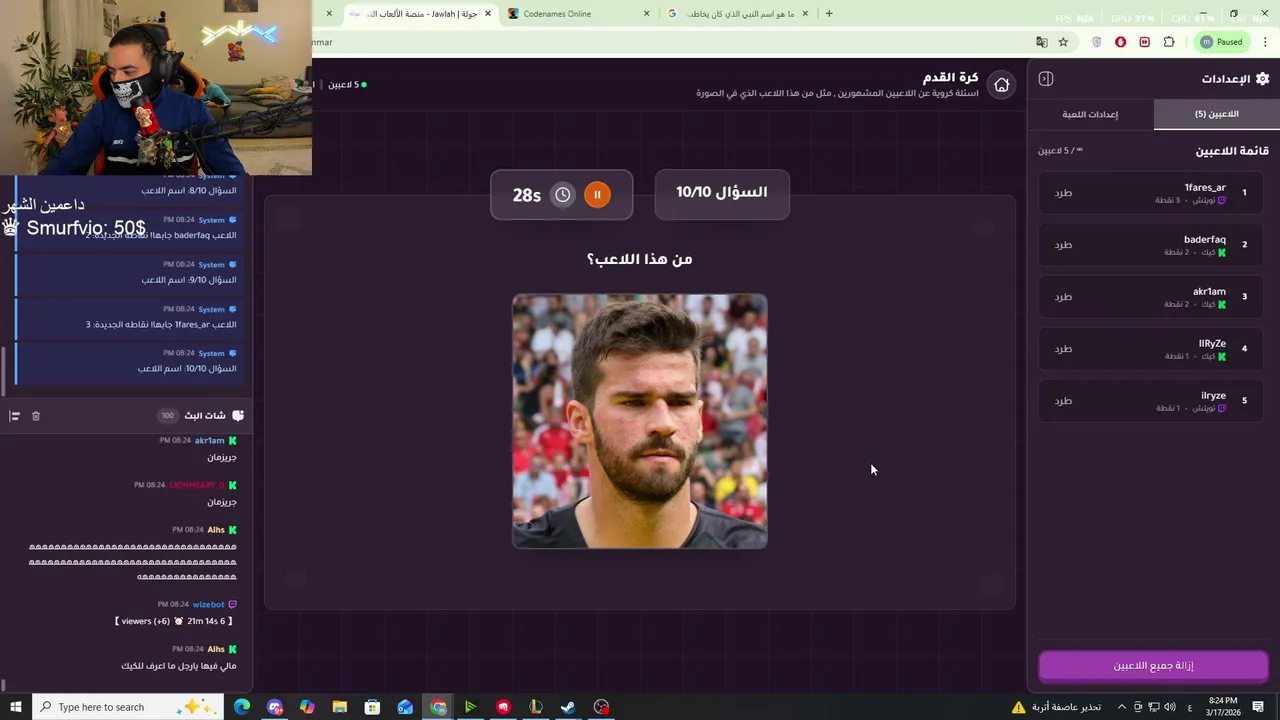Click the grey shield extension icon

coord(1097,42)
